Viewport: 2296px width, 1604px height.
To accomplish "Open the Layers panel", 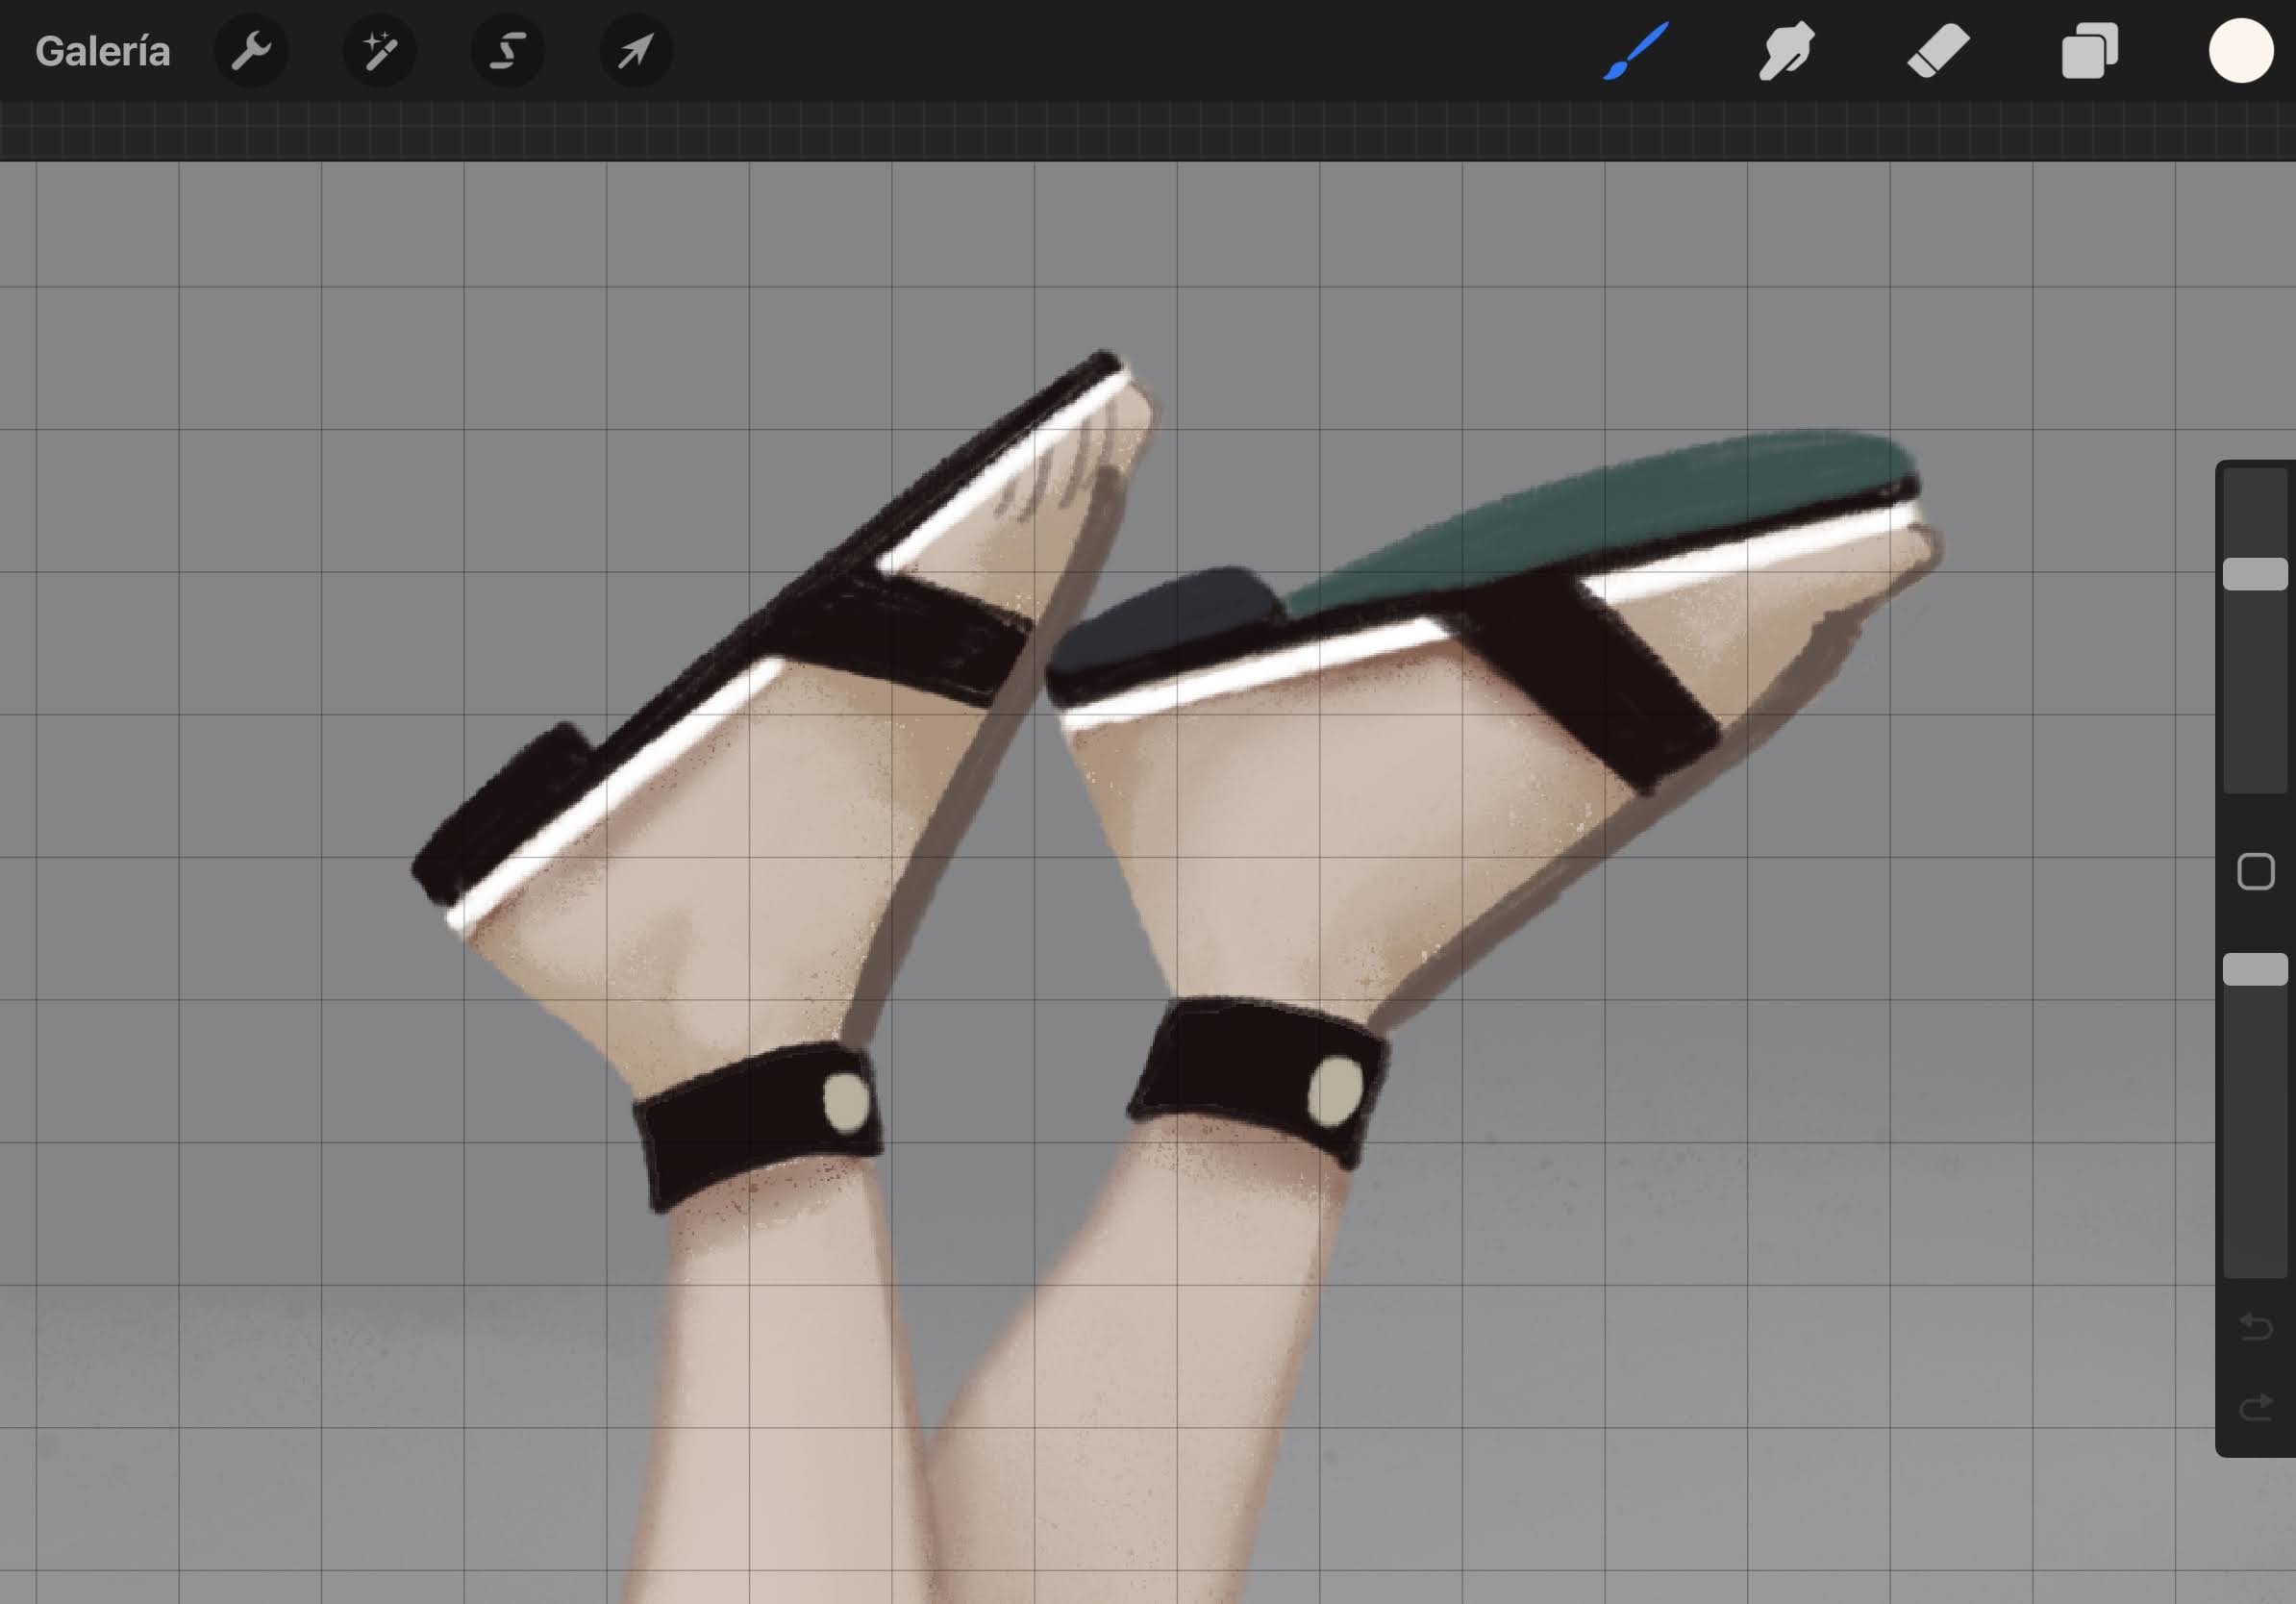I will [2090, 50].
